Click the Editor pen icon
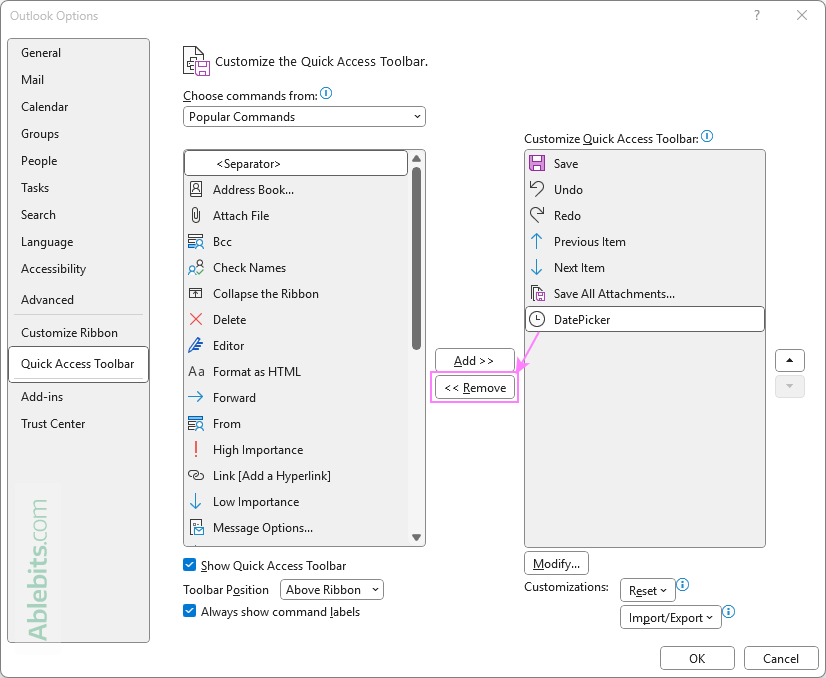Screen dimensions: 826x678 196,345
